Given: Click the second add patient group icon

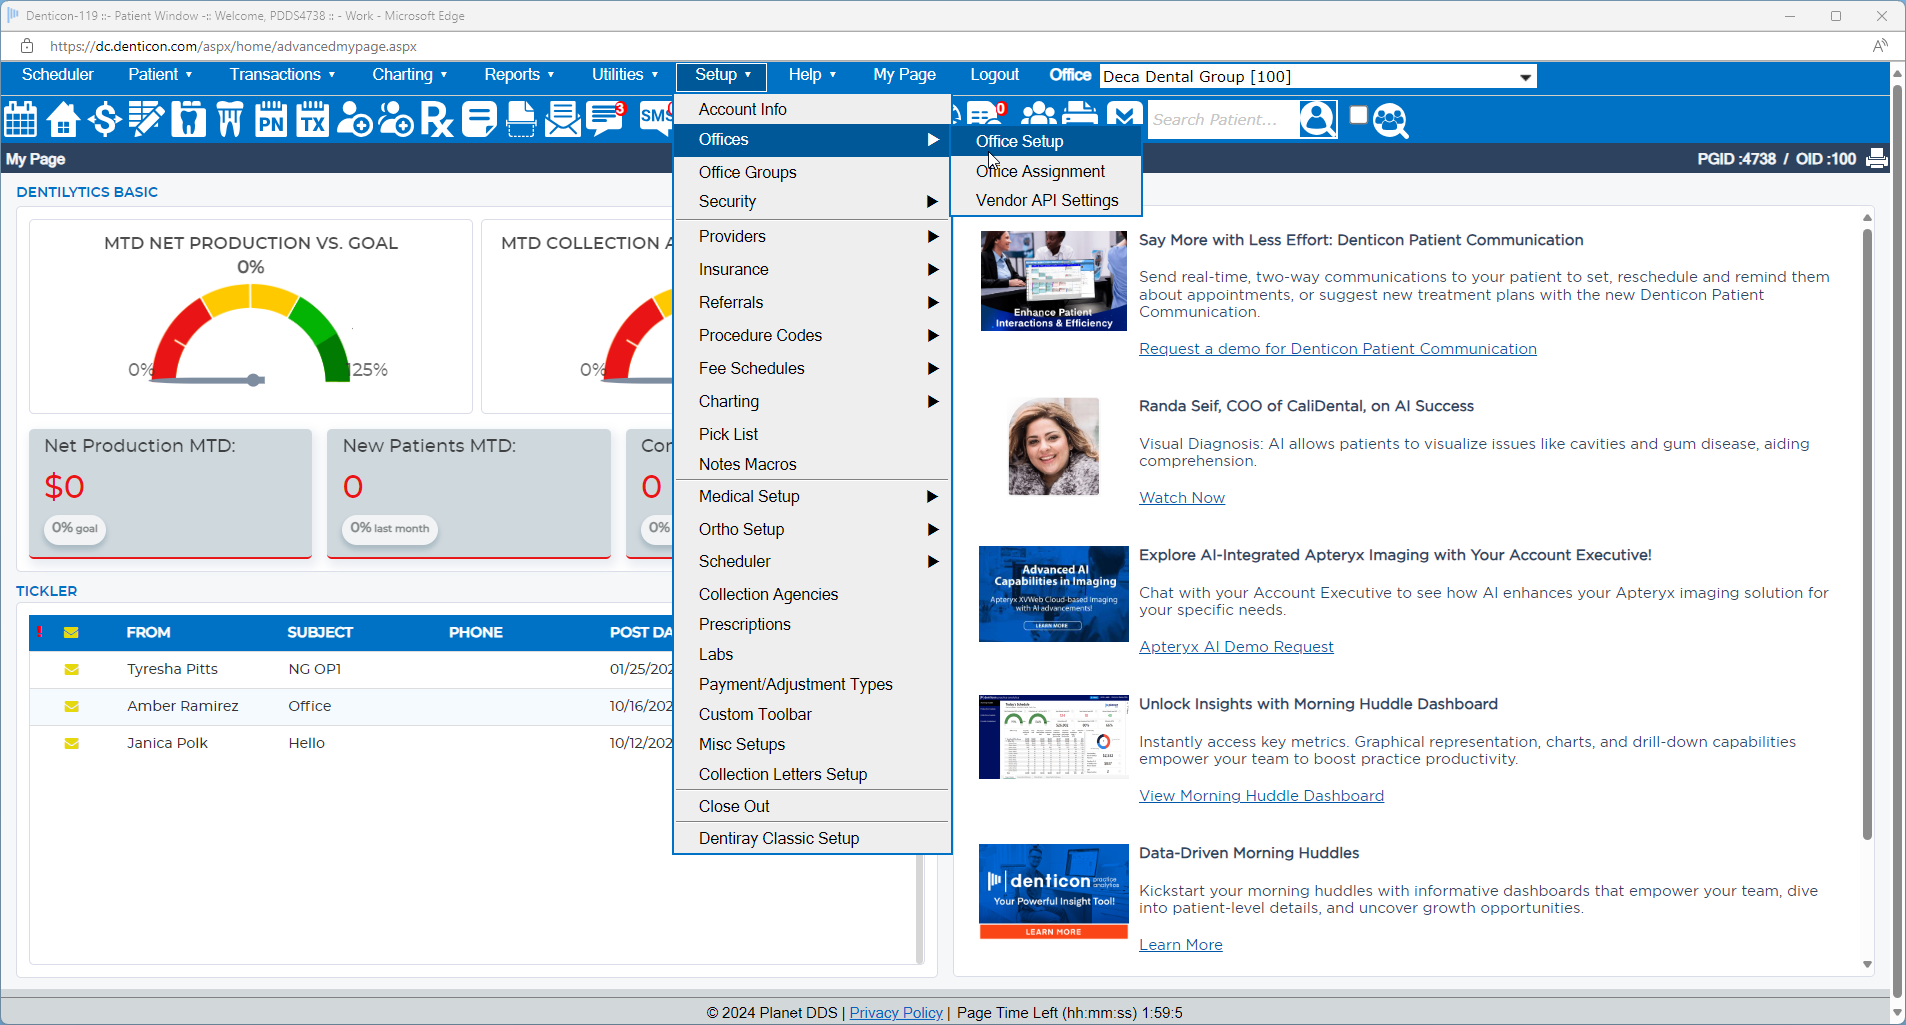Looking at the screenshot, I should [x=396, y=119].
